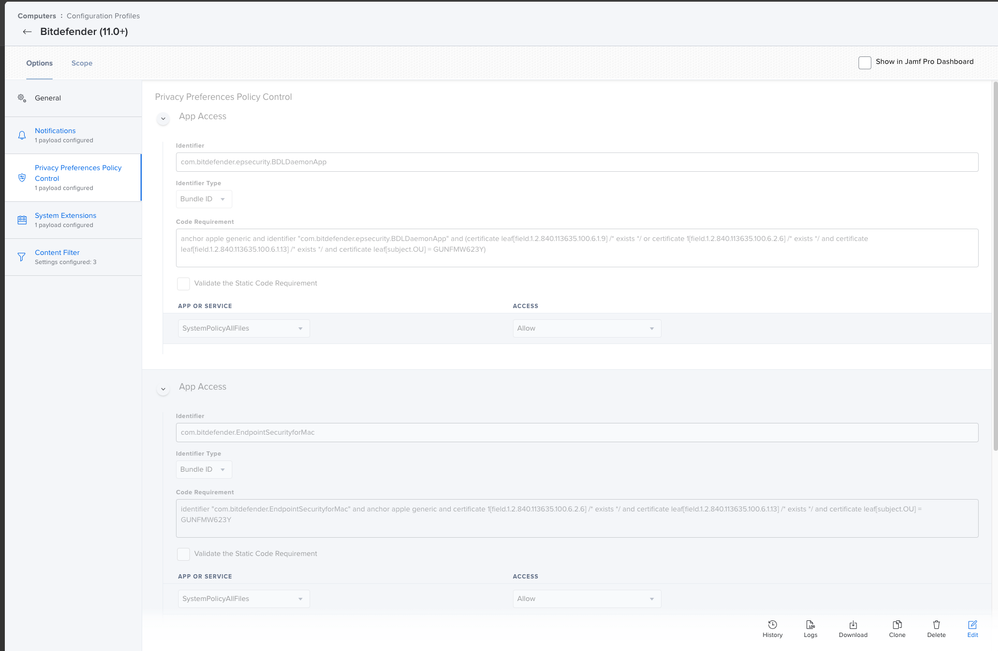Image resolution: width=998 pixels, height=651 pixels.
Task: Enable Show in Jamf Pro Dashboard
Action: (864, 62)
